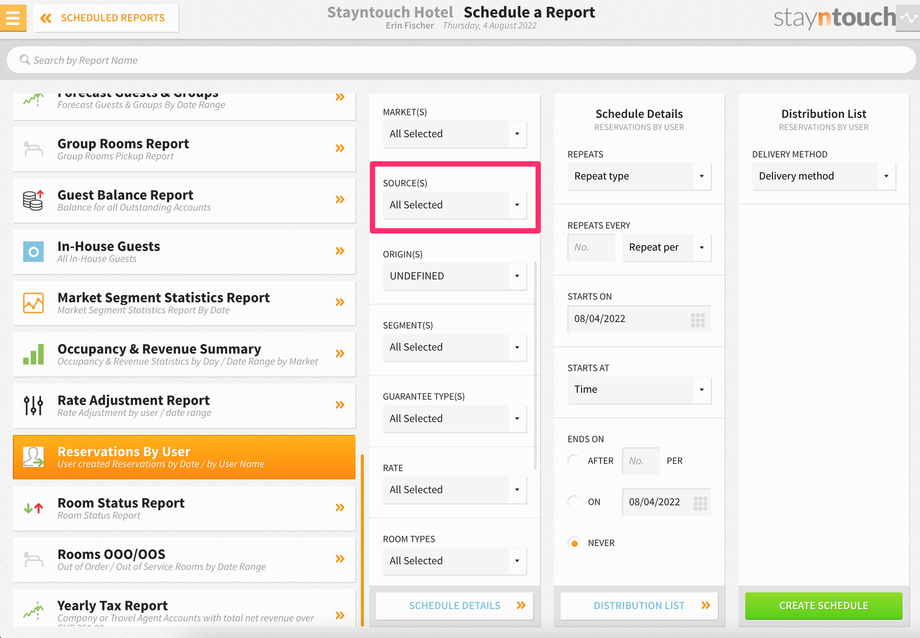Open the Delivery method dropdown
920x638 pixels.
tap(824, 176)
